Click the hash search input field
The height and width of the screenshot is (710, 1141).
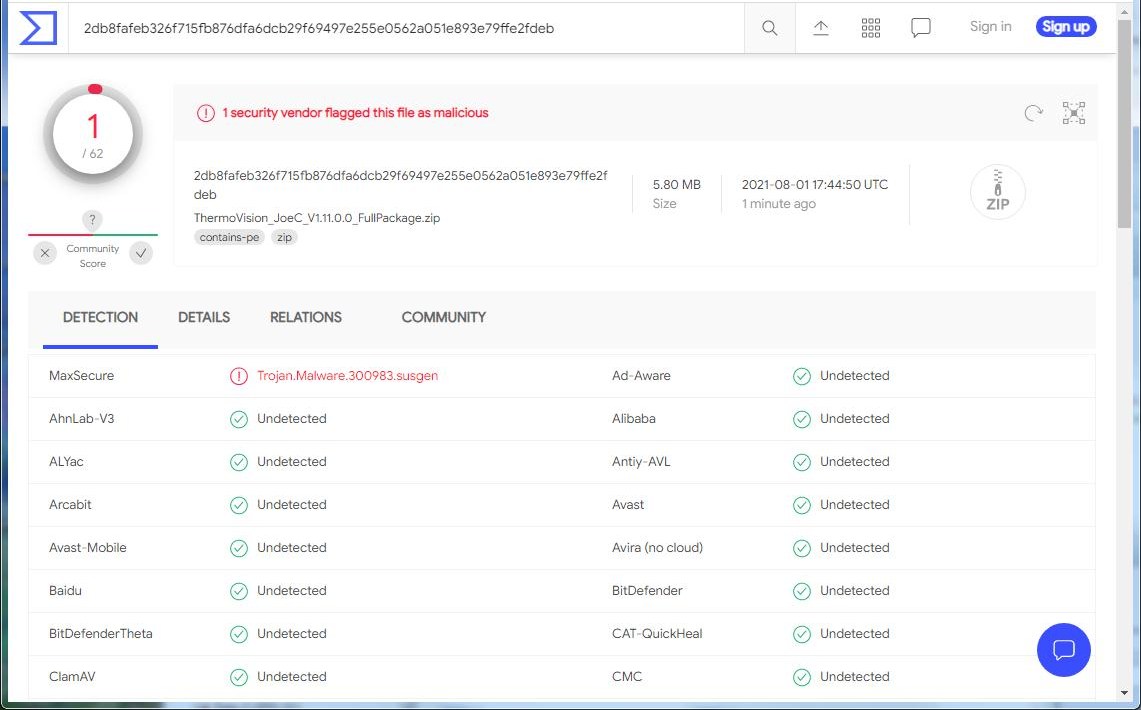coord(410,28)
